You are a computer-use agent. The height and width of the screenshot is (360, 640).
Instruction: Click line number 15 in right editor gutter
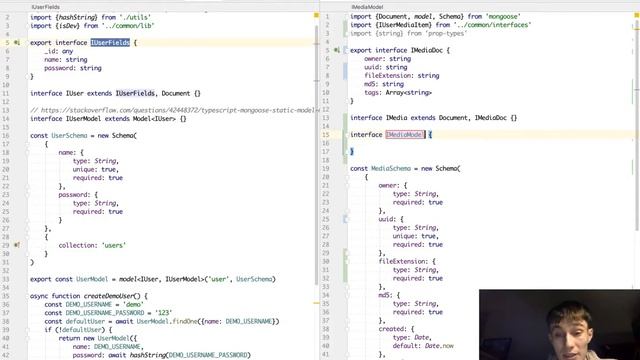326,135
